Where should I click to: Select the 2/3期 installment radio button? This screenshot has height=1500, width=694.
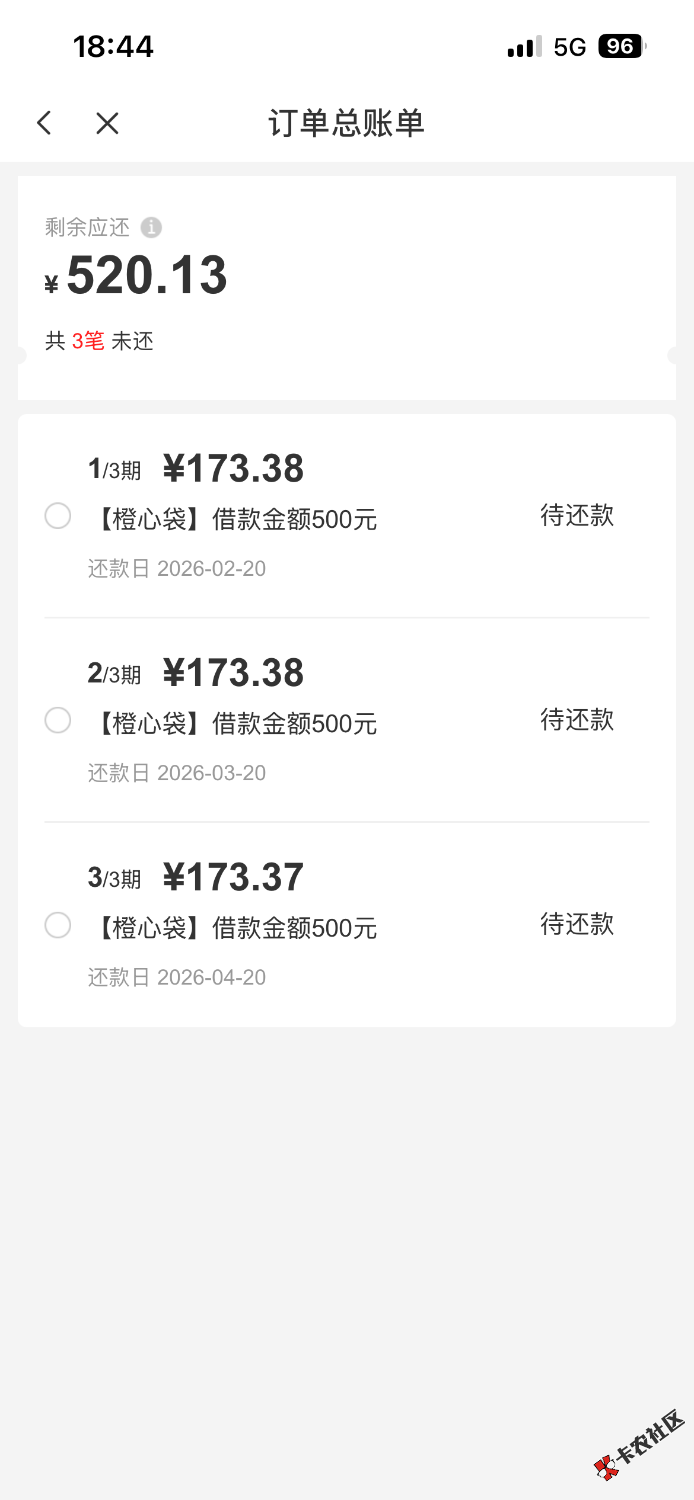[x=58, y=720]
